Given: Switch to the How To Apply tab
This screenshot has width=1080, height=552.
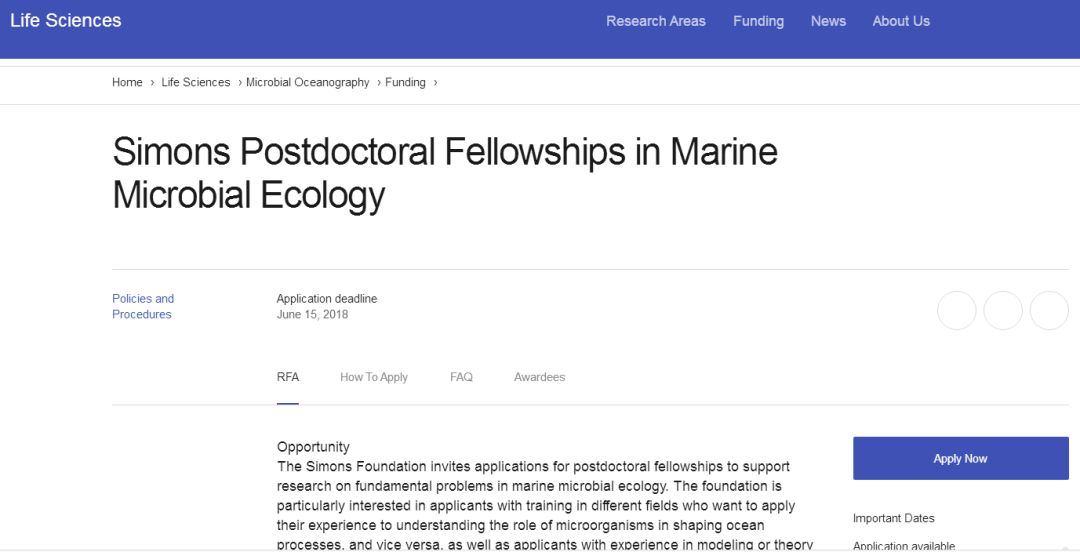Looking at the screenshot, I should (x=374, y=377).
